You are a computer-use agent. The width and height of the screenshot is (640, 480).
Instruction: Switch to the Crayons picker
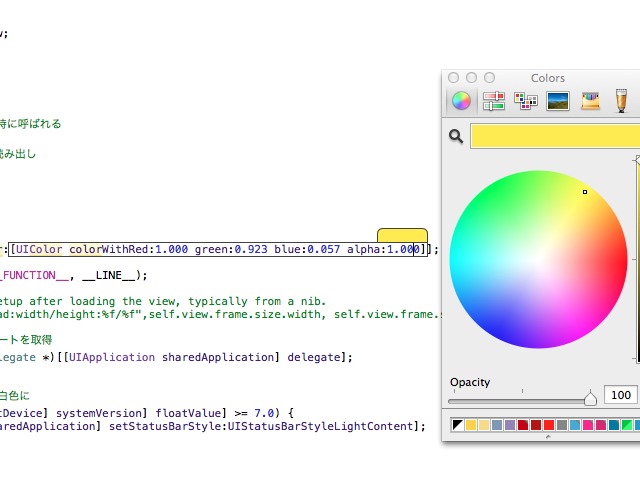pyautogui.click(x=590, y=100)
